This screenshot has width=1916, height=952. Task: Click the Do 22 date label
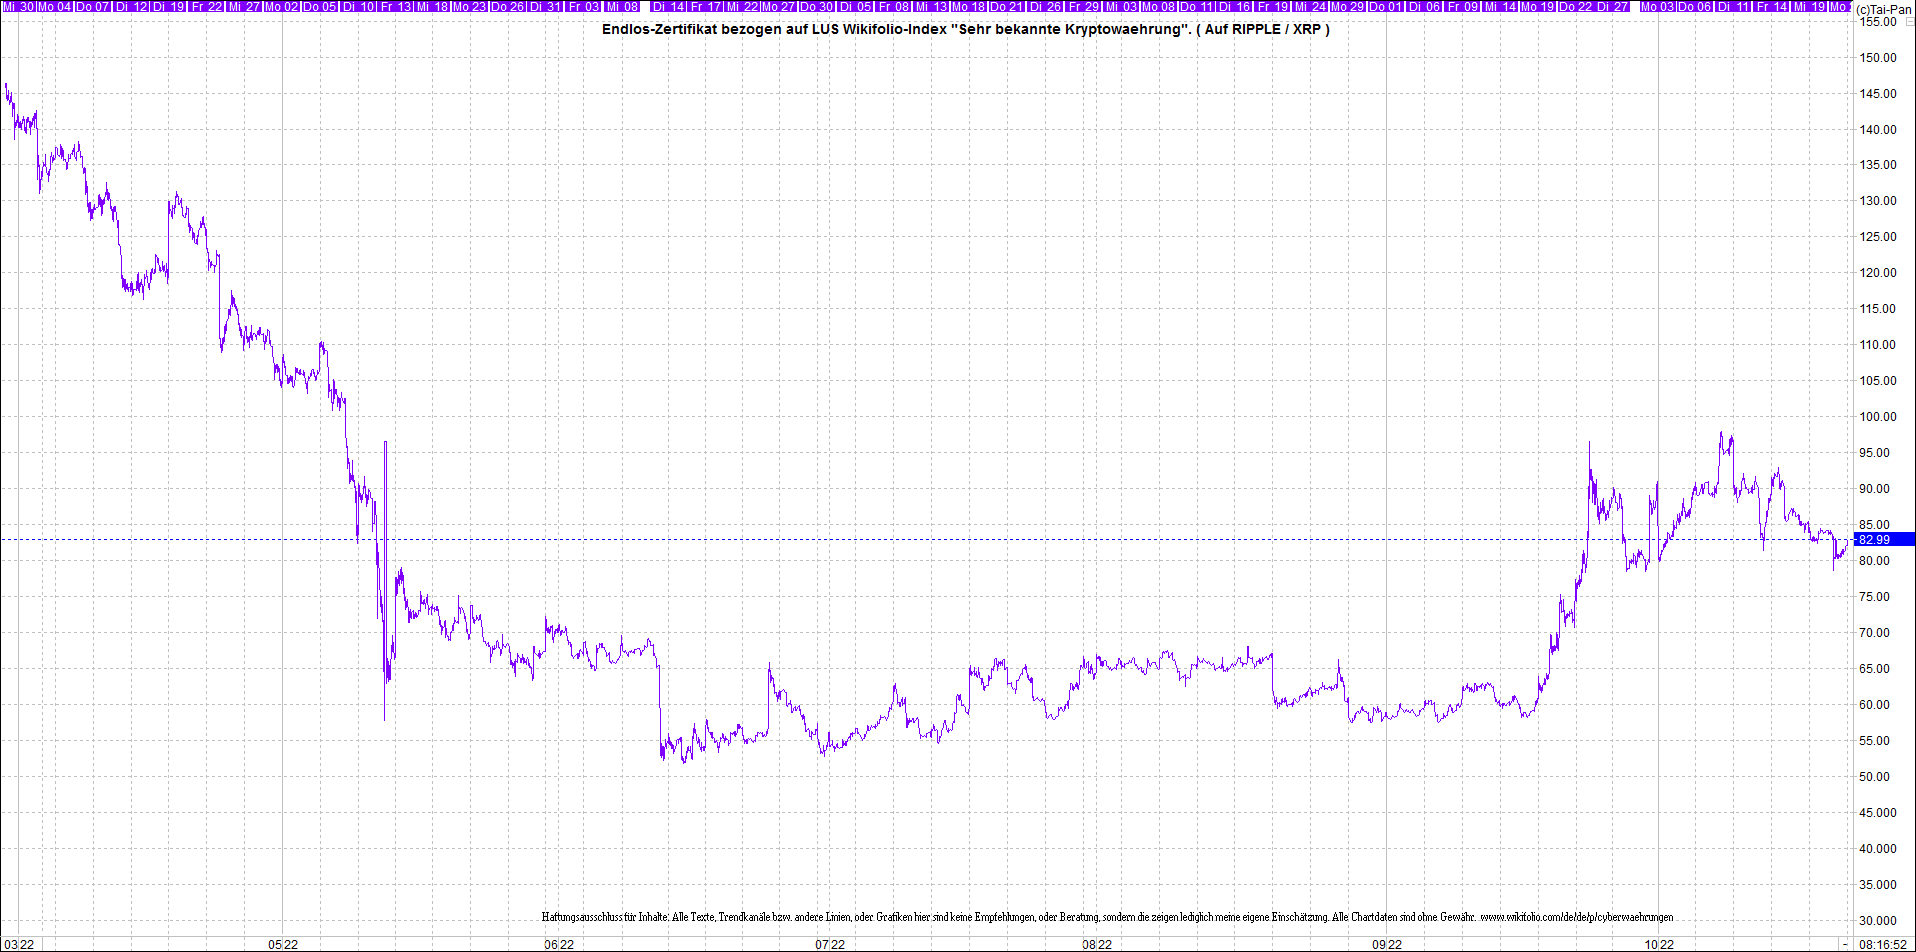(x=1576, y=6)
